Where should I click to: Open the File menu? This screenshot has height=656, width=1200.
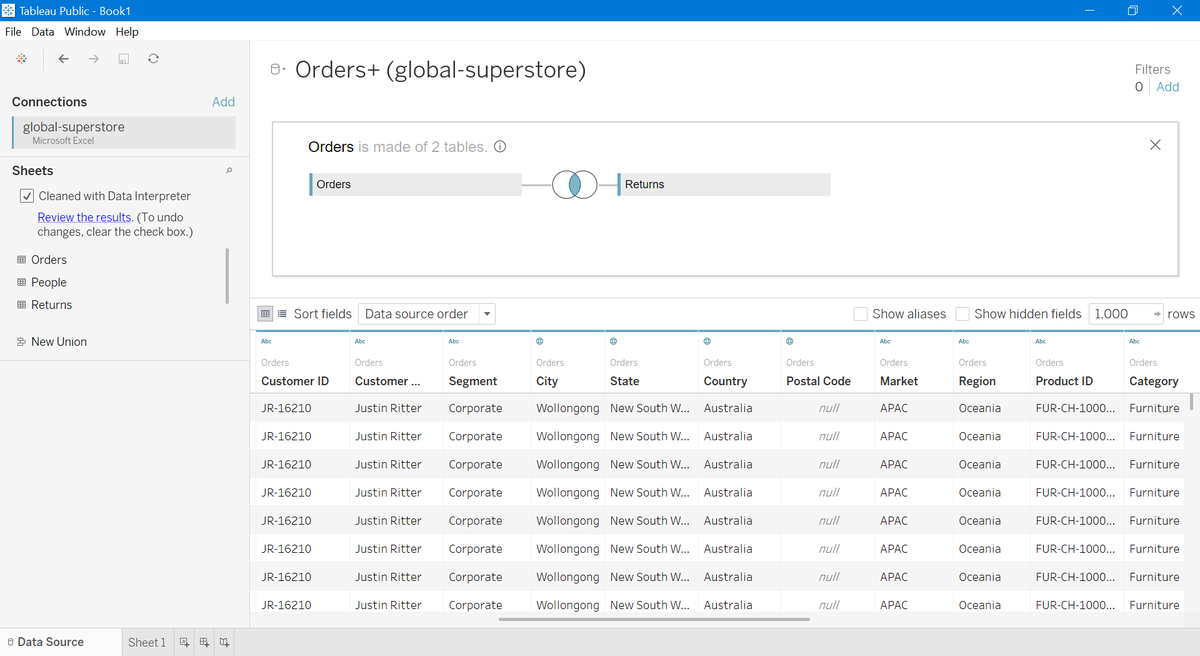click(13, 32)
